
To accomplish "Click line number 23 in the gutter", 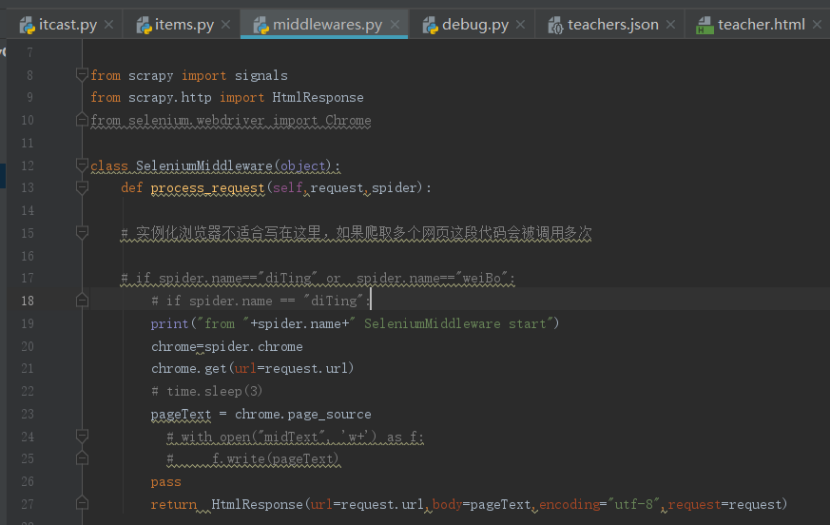I will (x=28, y=414).
